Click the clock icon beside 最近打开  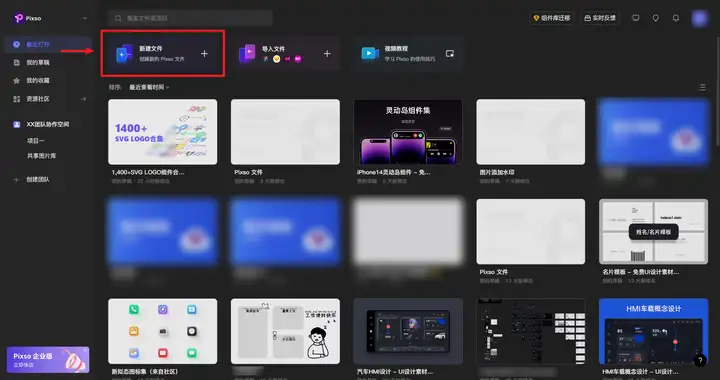click(x=17, y=45)
